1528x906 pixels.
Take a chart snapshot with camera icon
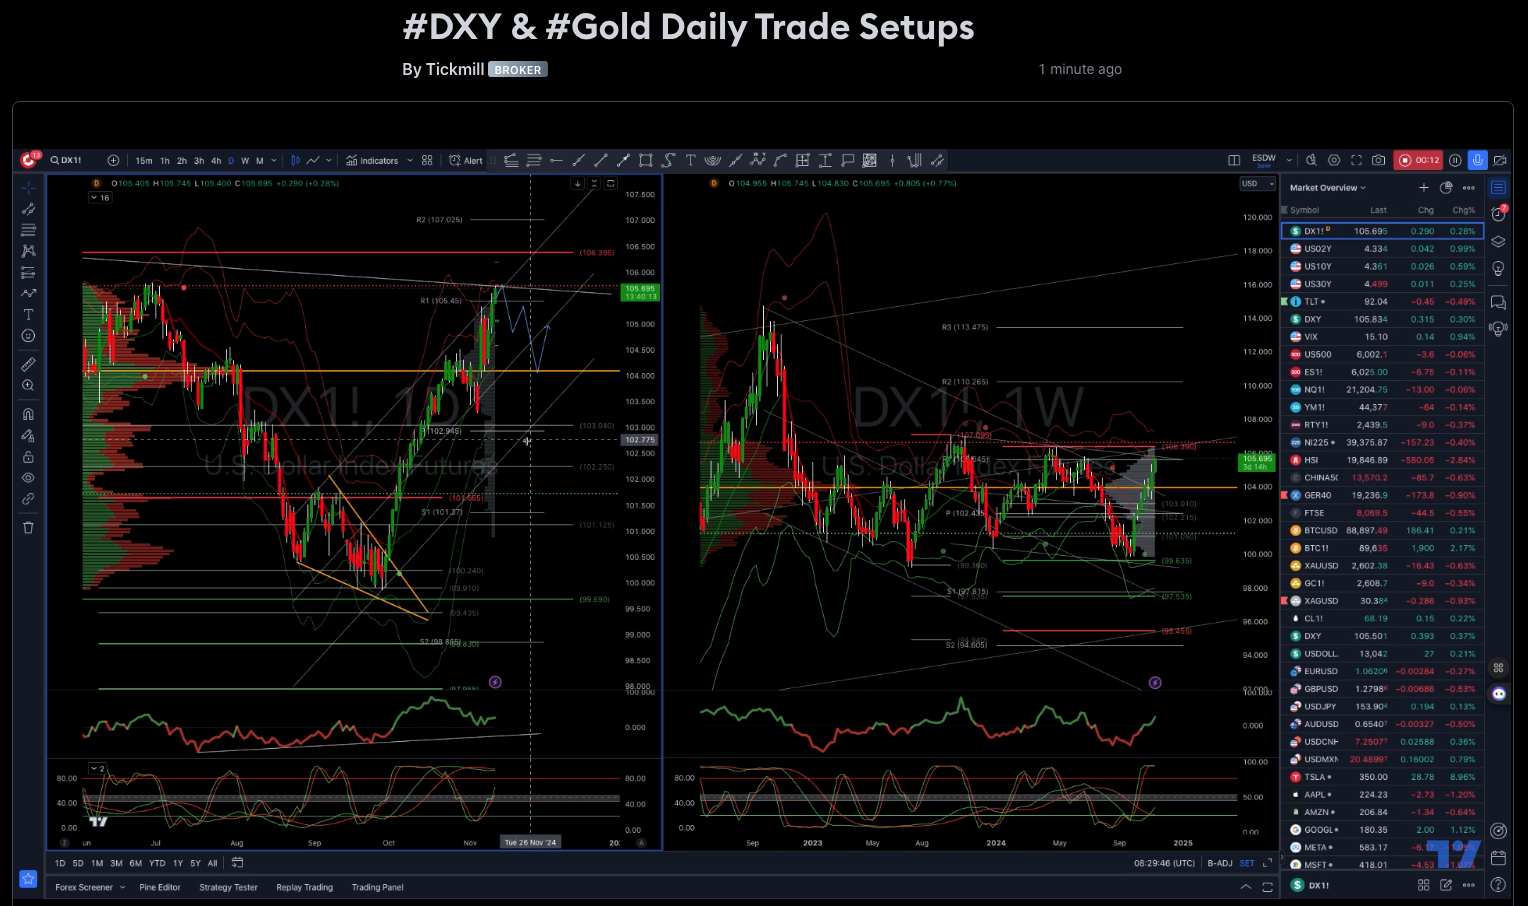[x=1379, y=160]
